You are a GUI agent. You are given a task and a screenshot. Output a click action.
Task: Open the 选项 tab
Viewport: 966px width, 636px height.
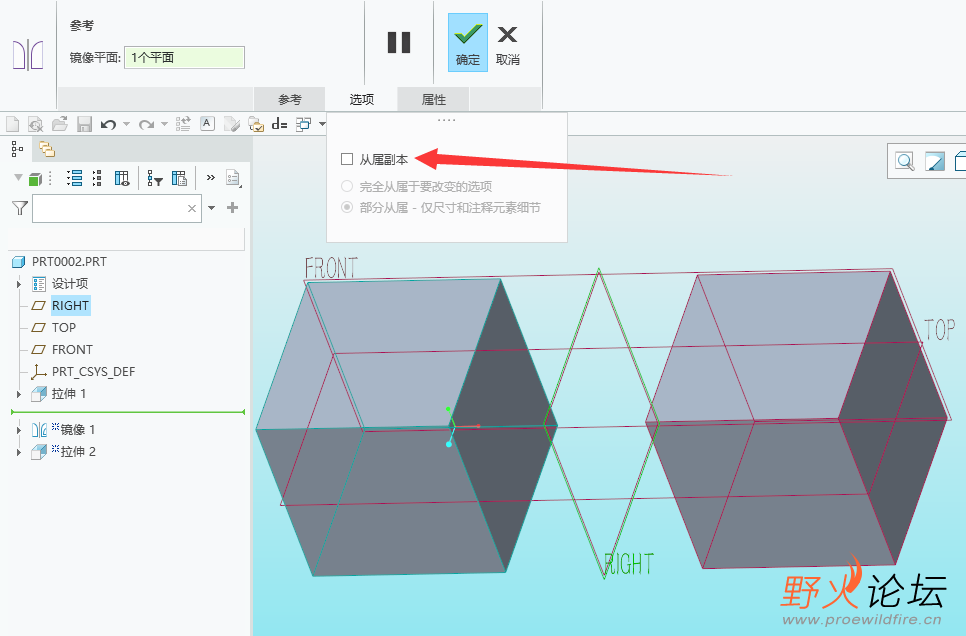(362, 99)
